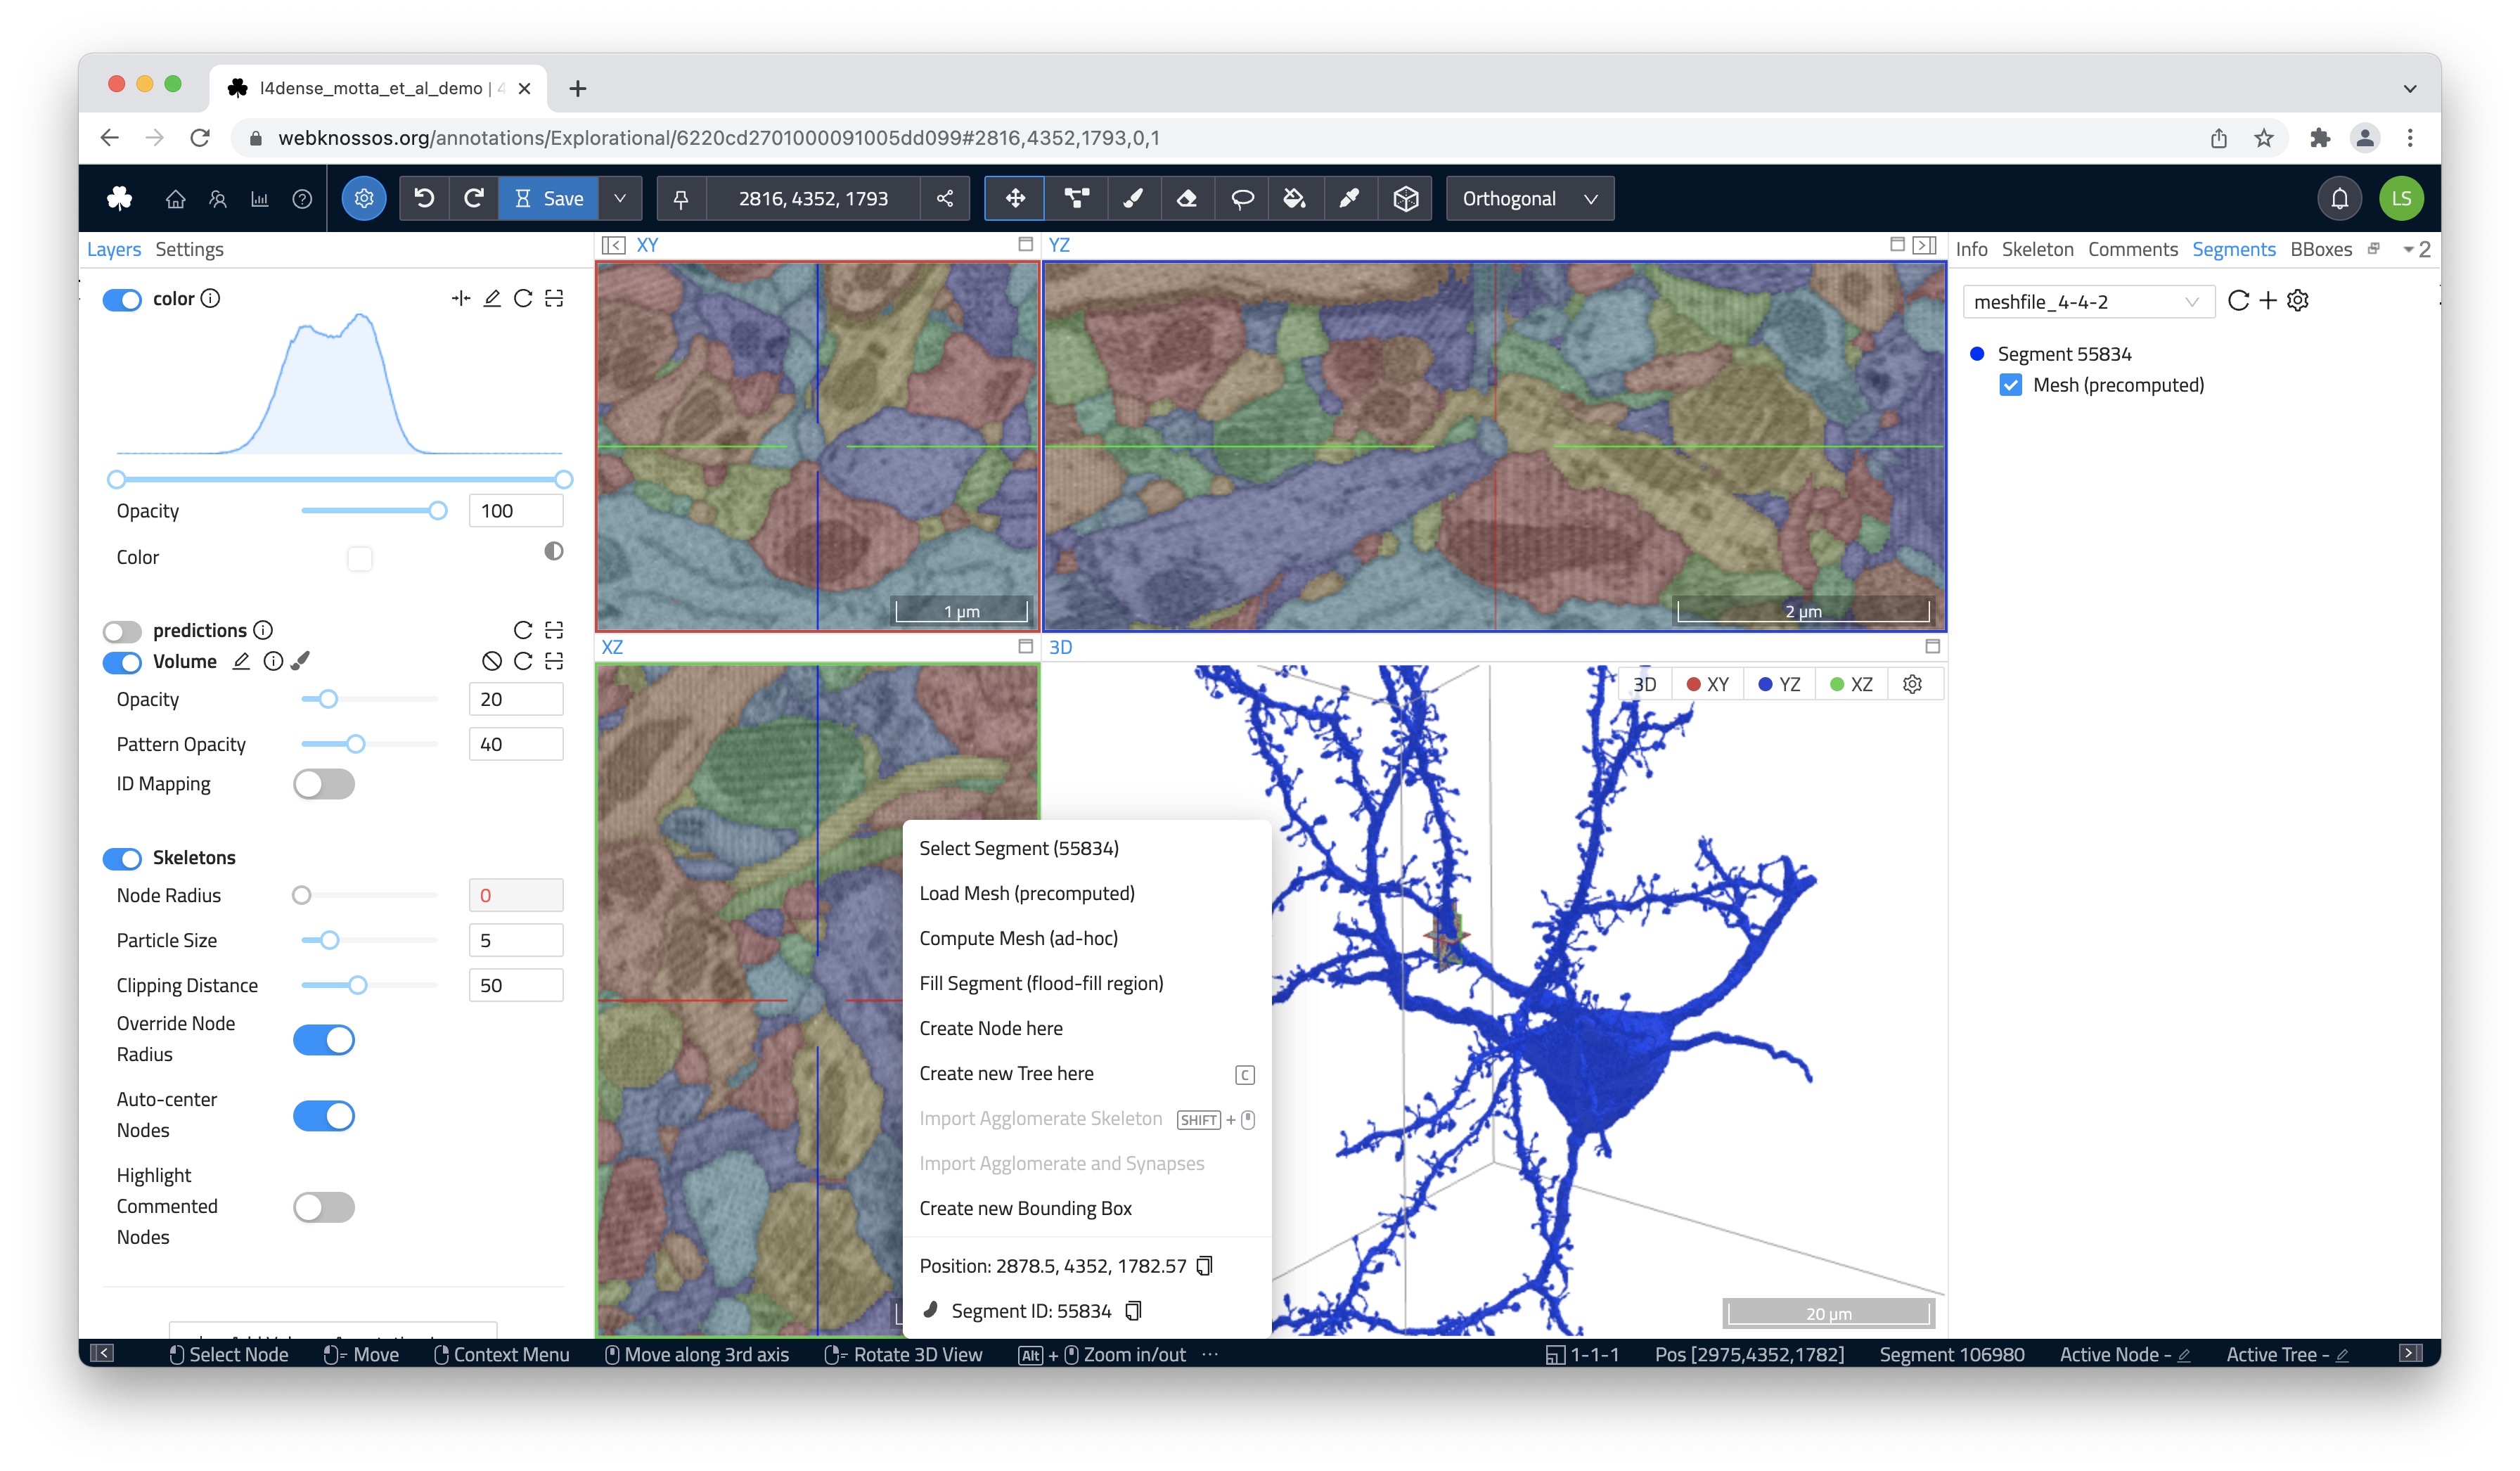The height and width of the screenshot is (1471, 2520).
Task: Collapse the right sidebar from status bar
Action: 2411,1354
